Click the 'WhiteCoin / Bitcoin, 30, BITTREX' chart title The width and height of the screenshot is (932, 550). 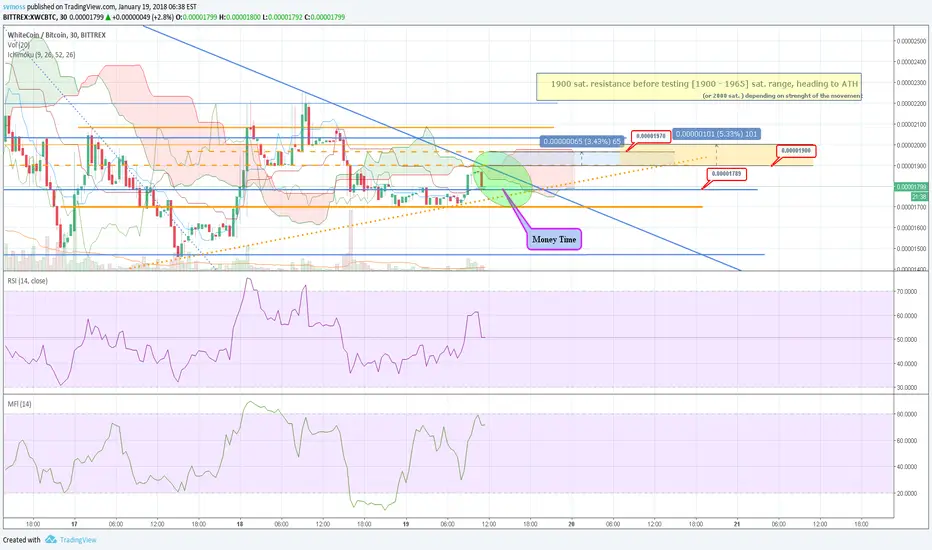[56, 35]
